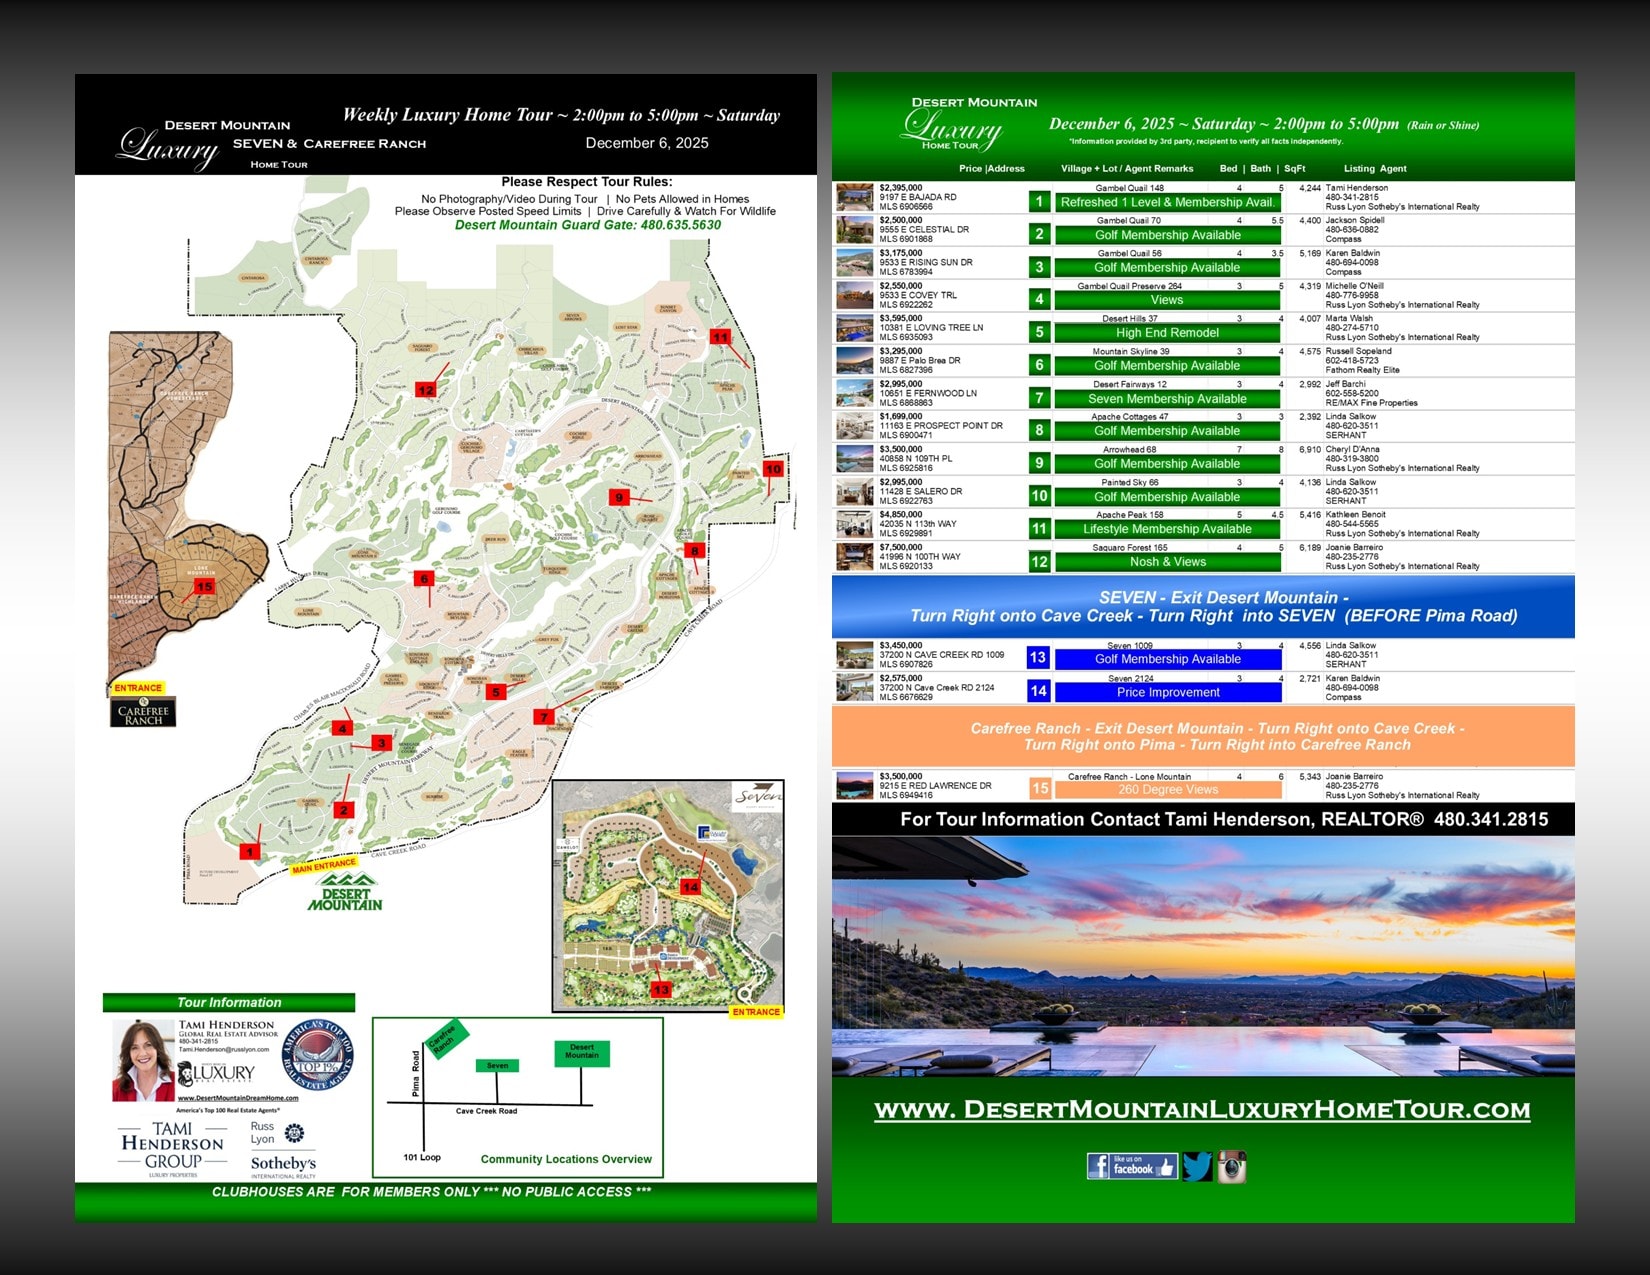Select map marker 15 in Carefree Ranch
Image resolution: width=1650 pixels, height=1275 pixels.
coord(204,587)
